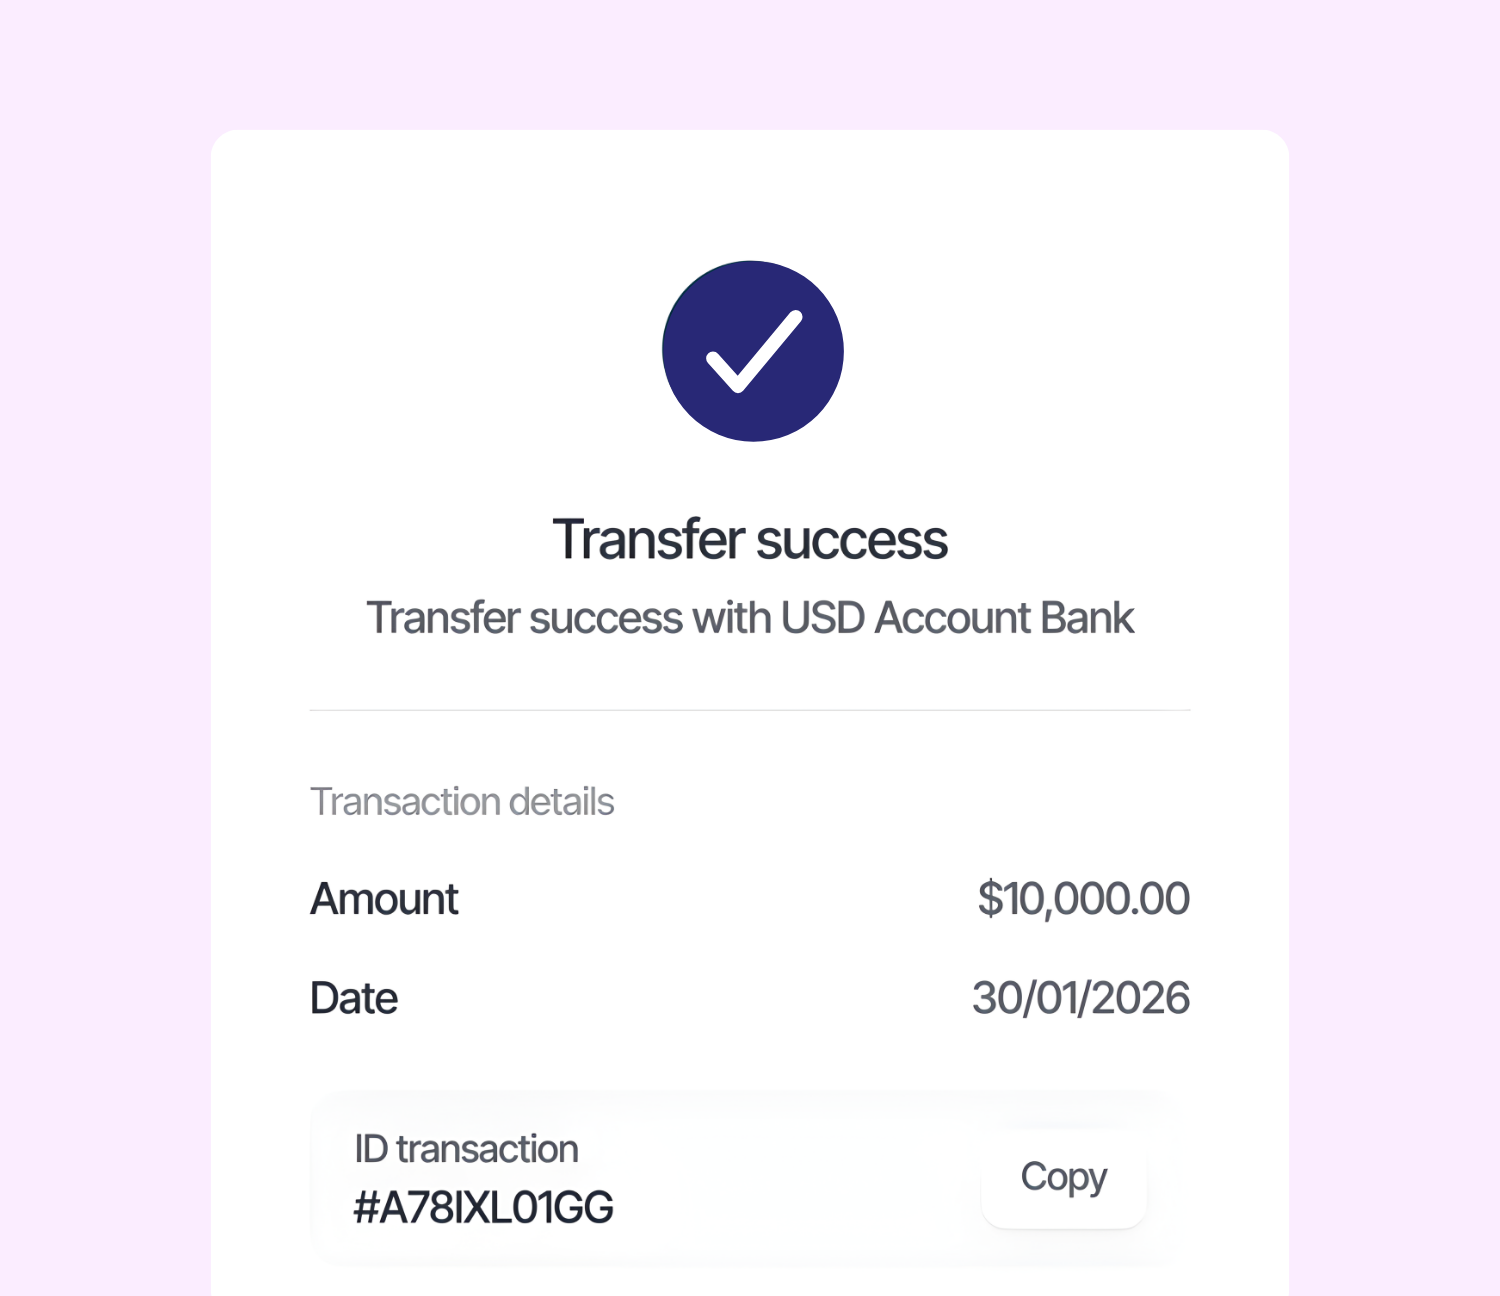Select the transaction ID #A78IXL01GG
This screenshot has height=1296, width=1500.
pos(483,1207)
